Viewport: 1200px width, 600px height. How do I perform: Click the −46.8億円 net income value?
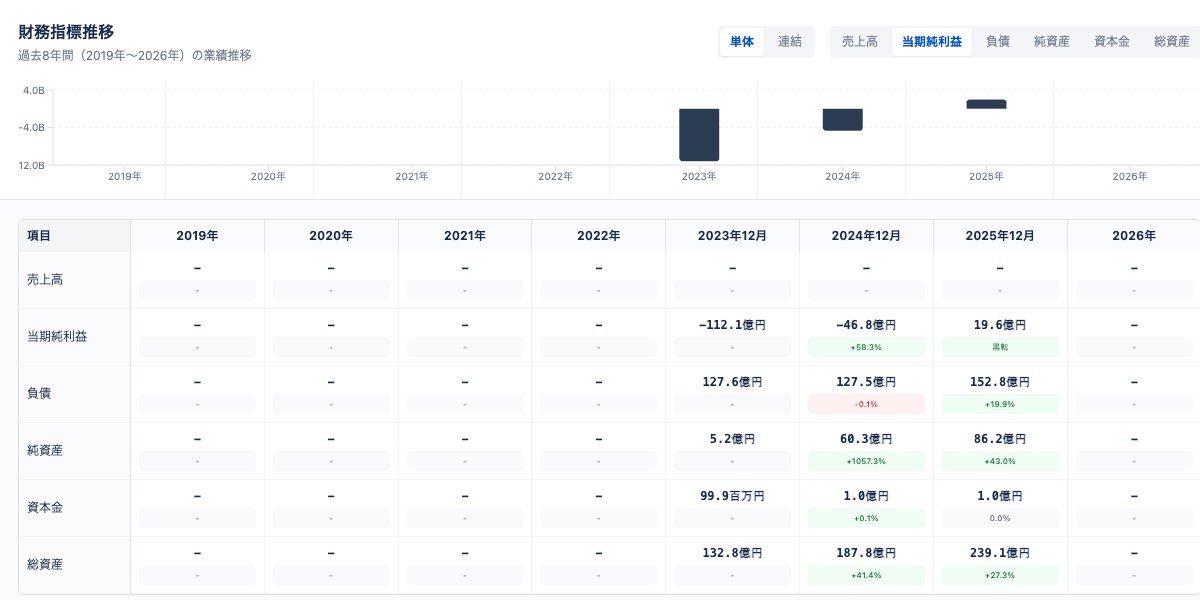pyautogui.click(x=866, y=325)
